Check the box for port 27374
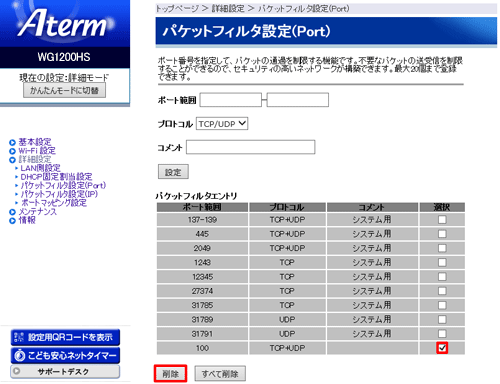 (442, 291)
